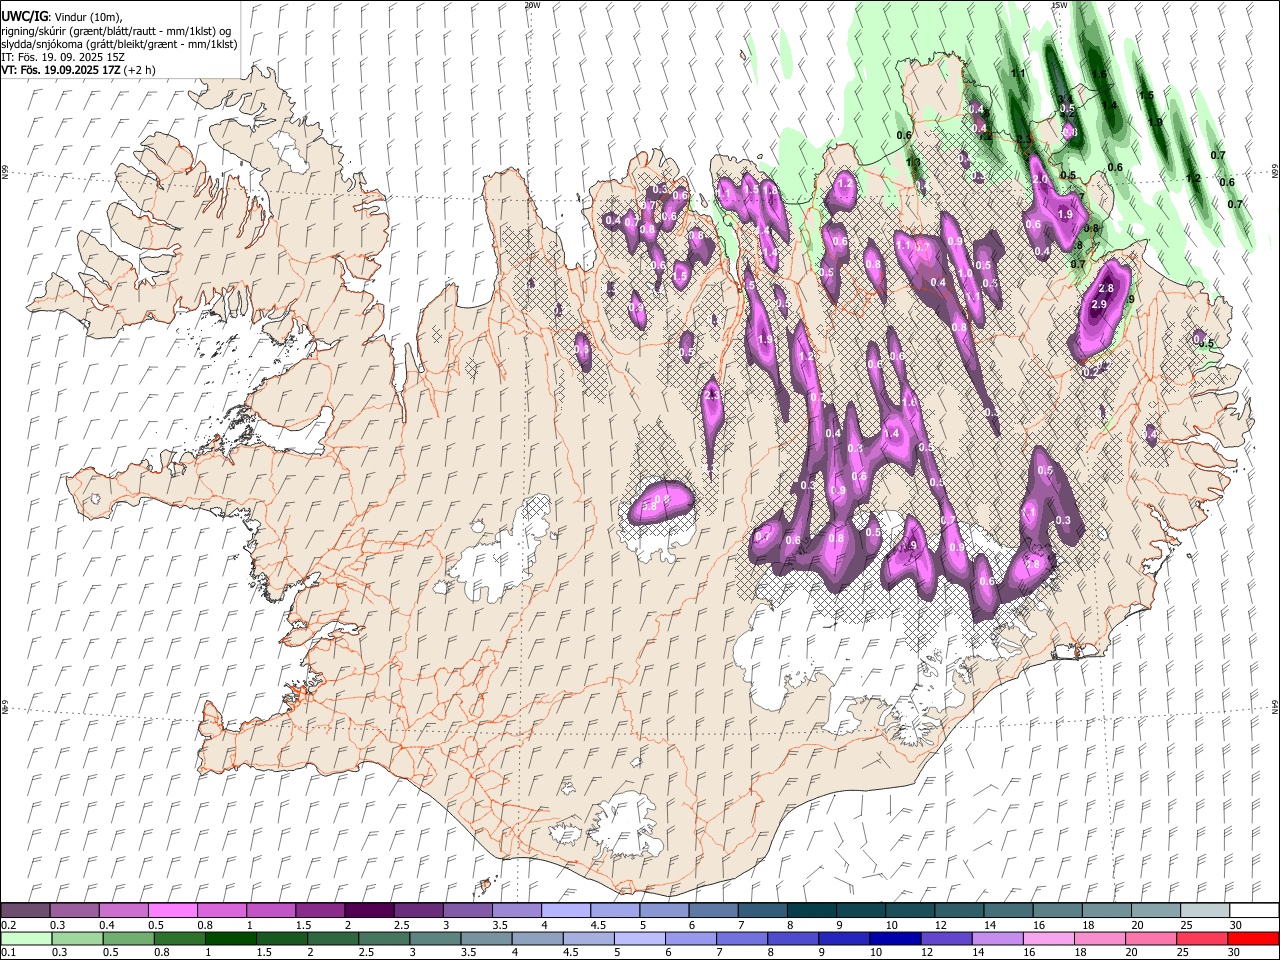Screen dimensions: 1280x960
Task: Click the bright pink 0.5 swatch in the upper legend
Action: [x=172, y=910]
